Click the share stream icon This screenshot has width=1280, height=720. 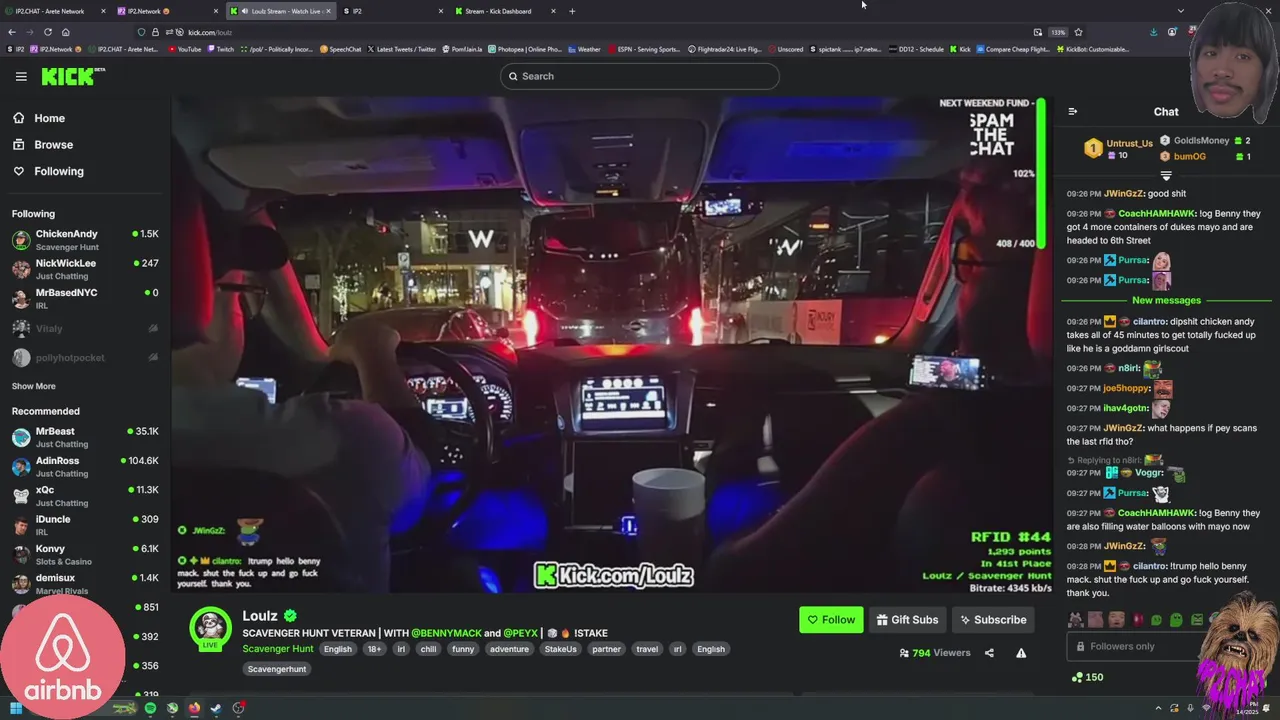click(989, 653)
